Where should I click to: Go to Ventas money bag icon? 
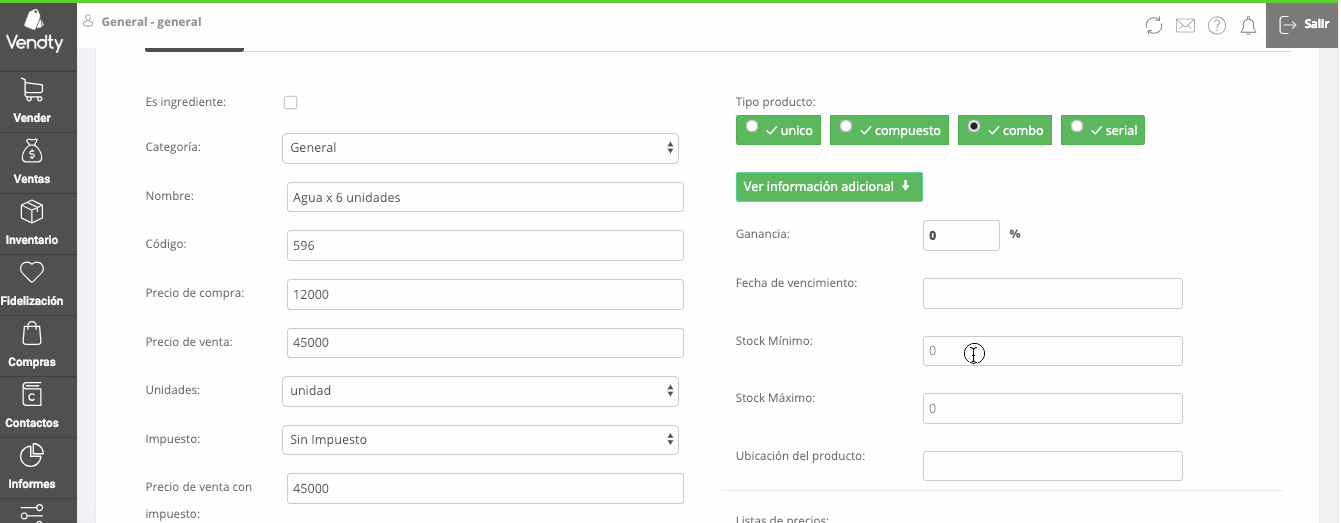coord(32,163)
